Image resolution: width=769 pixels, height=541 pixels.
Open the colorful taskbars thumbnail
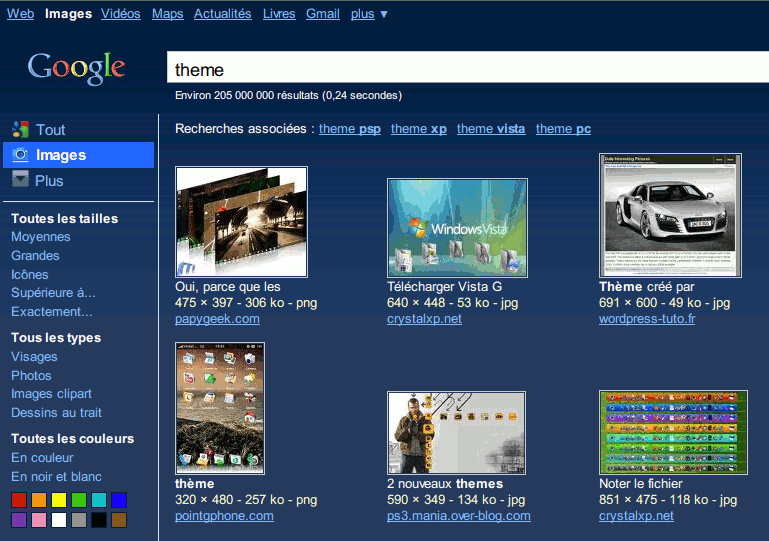pos(673,432)
